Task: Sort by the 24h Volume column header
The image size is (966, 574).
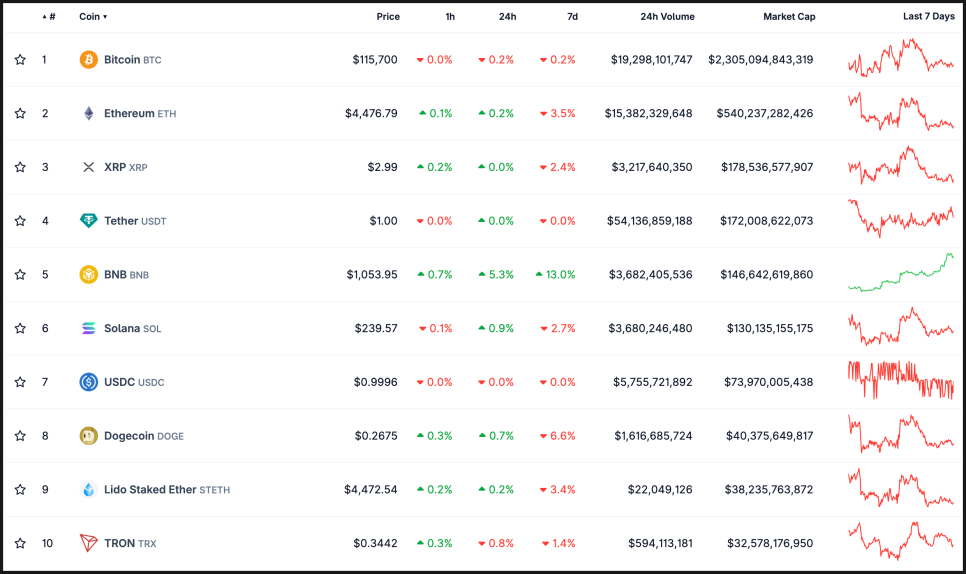Action: (x=667, y=17)
